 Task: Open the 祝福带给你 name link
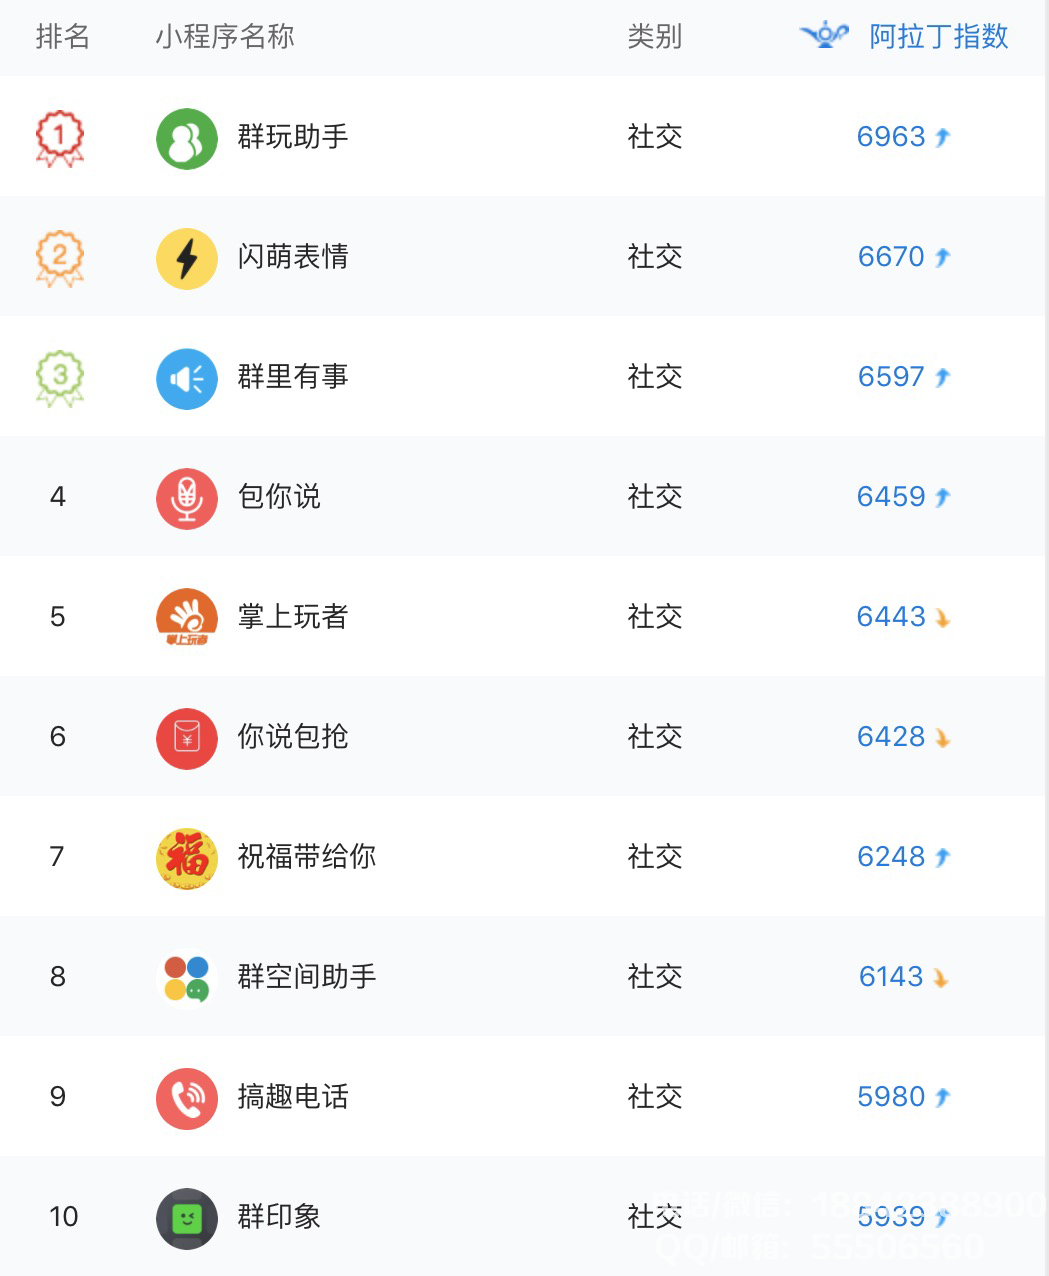pyautogui.click(x=307, y=857)
